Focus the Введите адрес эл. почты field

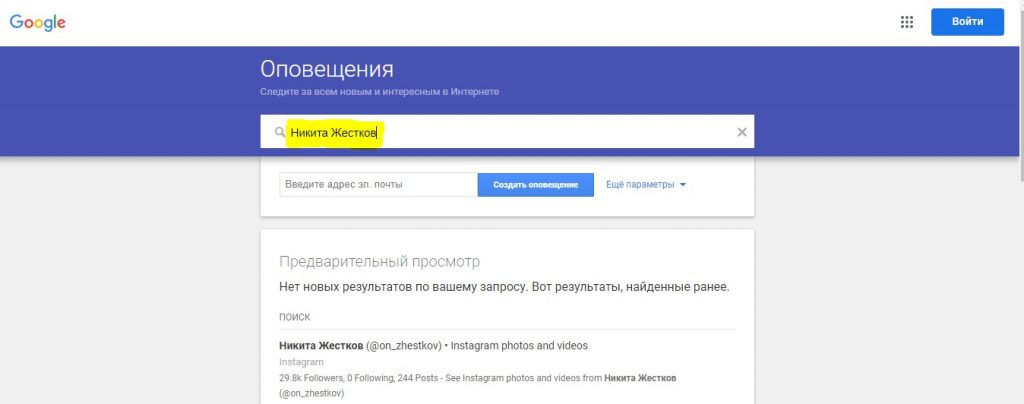coord(379,185)
